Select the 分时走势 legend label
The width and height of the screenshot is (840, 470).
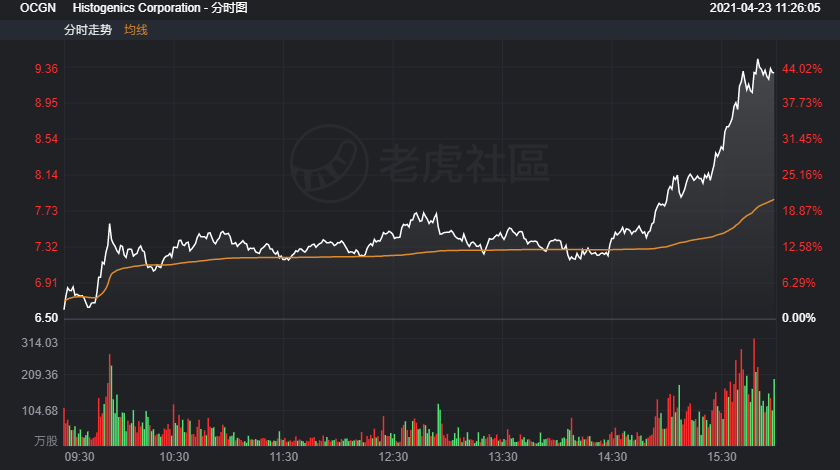(x=88, y=30)
